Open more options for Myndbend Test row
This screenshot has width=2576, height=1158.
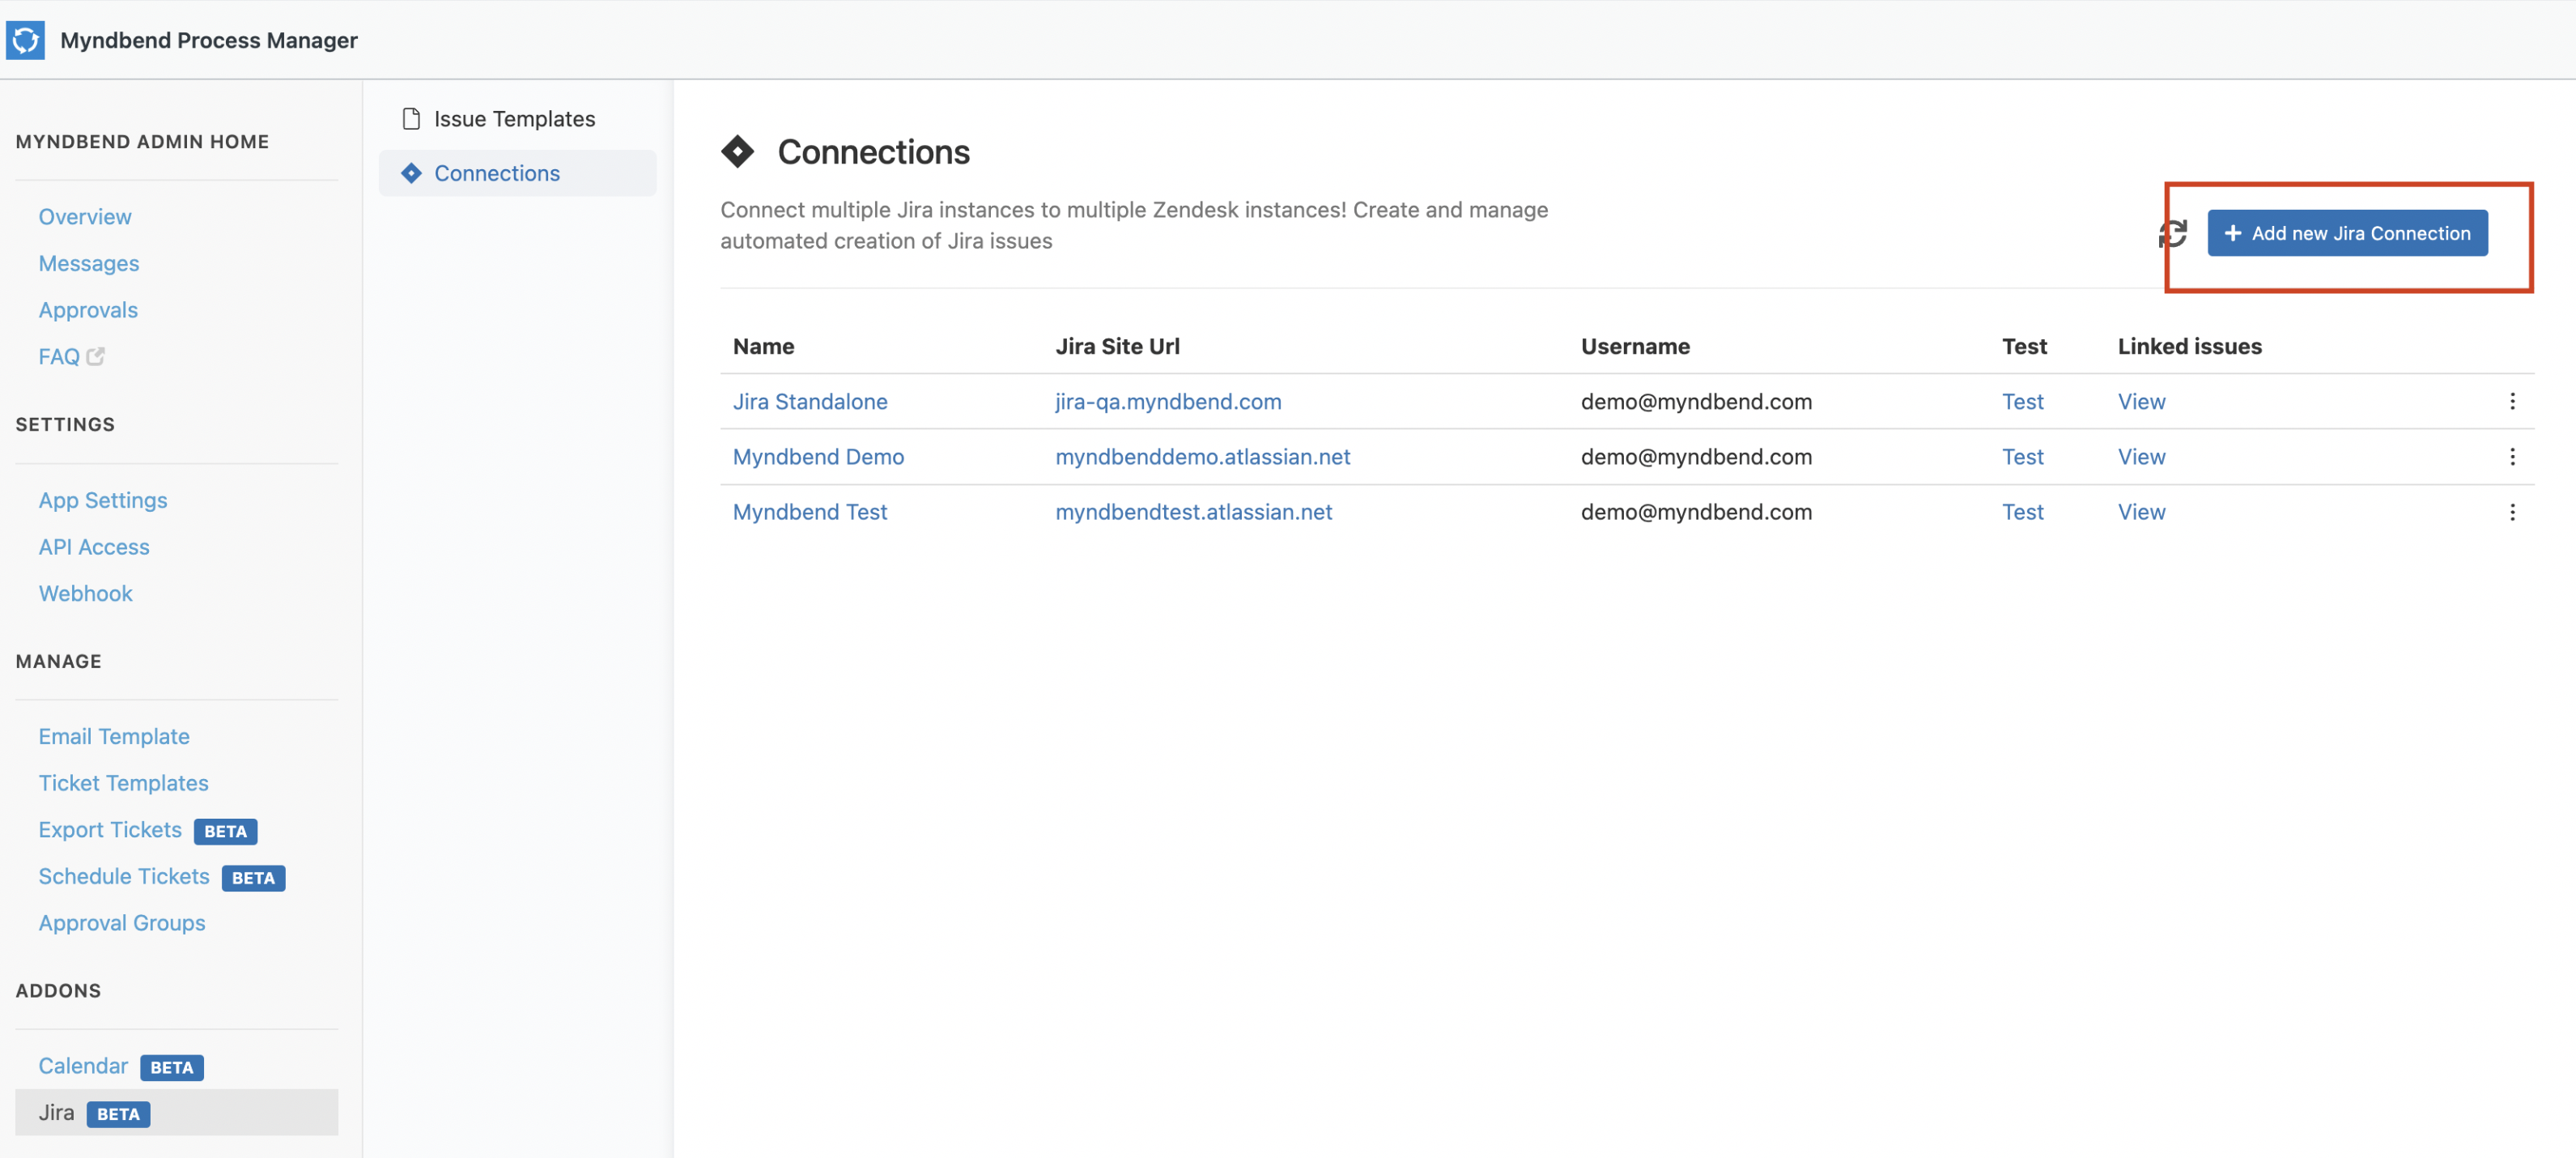[x=2512, y=512]
